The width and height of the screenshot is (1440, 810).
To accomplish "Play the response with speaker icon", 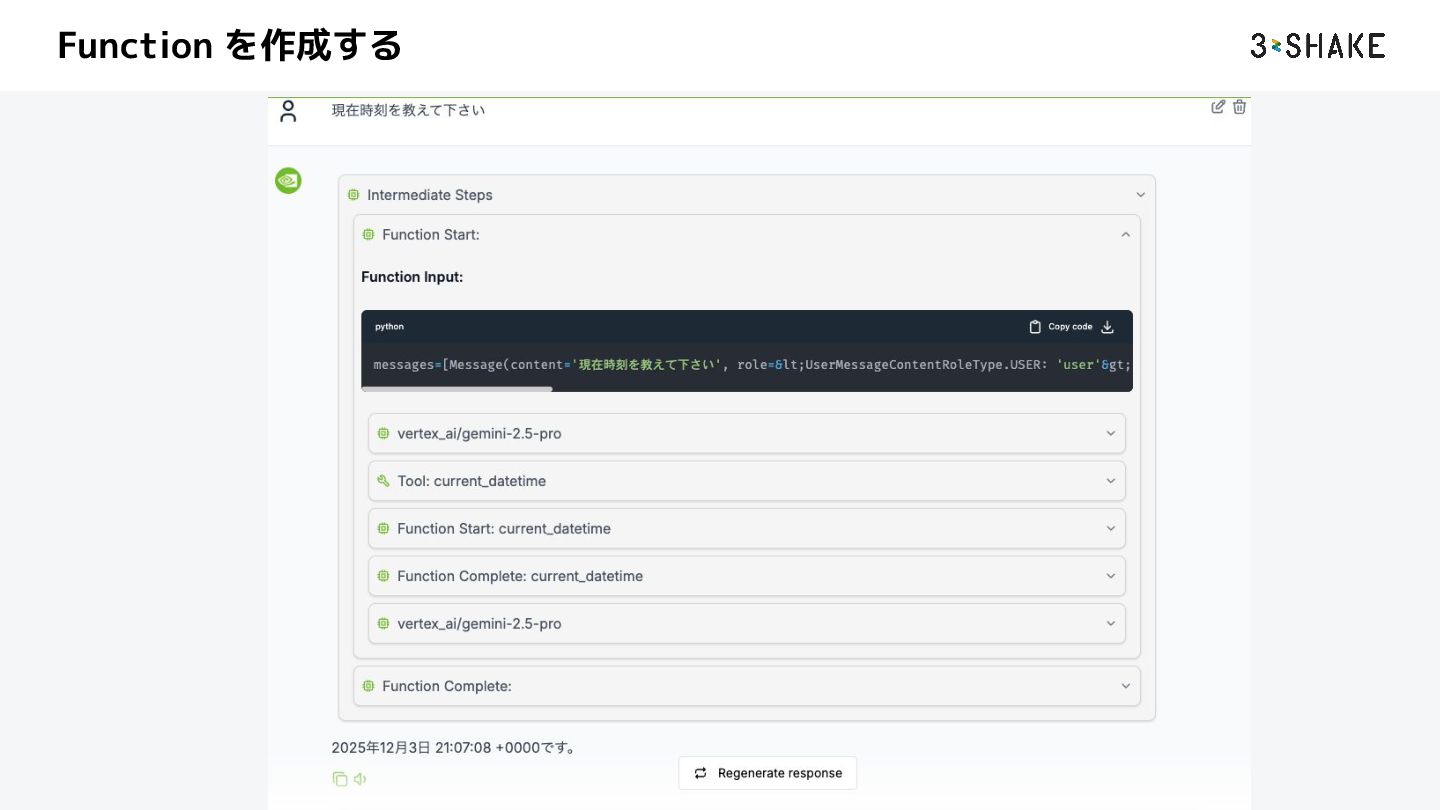I will (360, 779).
